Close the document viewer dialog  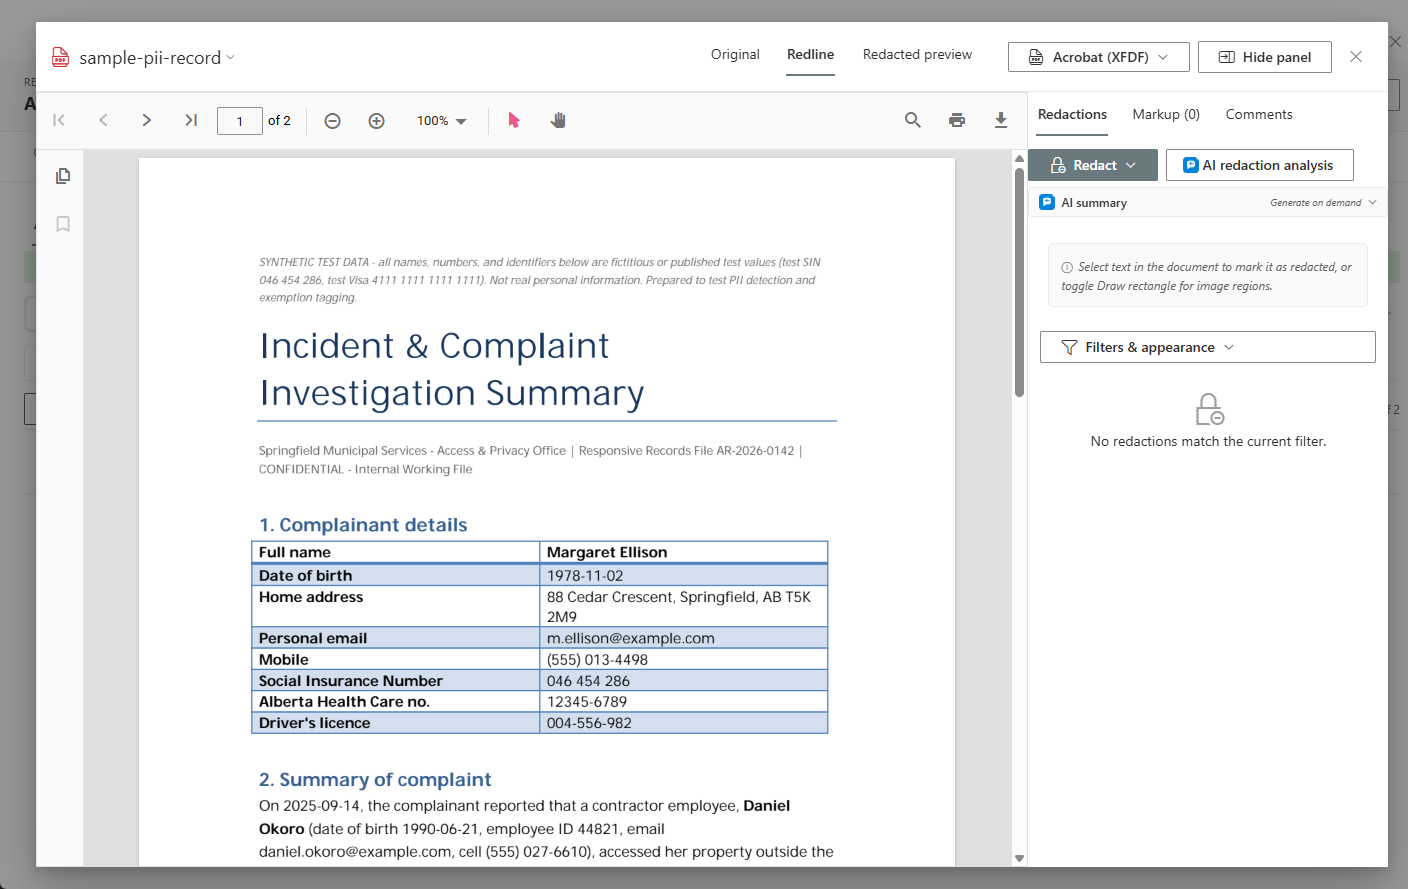[1356, 57]
